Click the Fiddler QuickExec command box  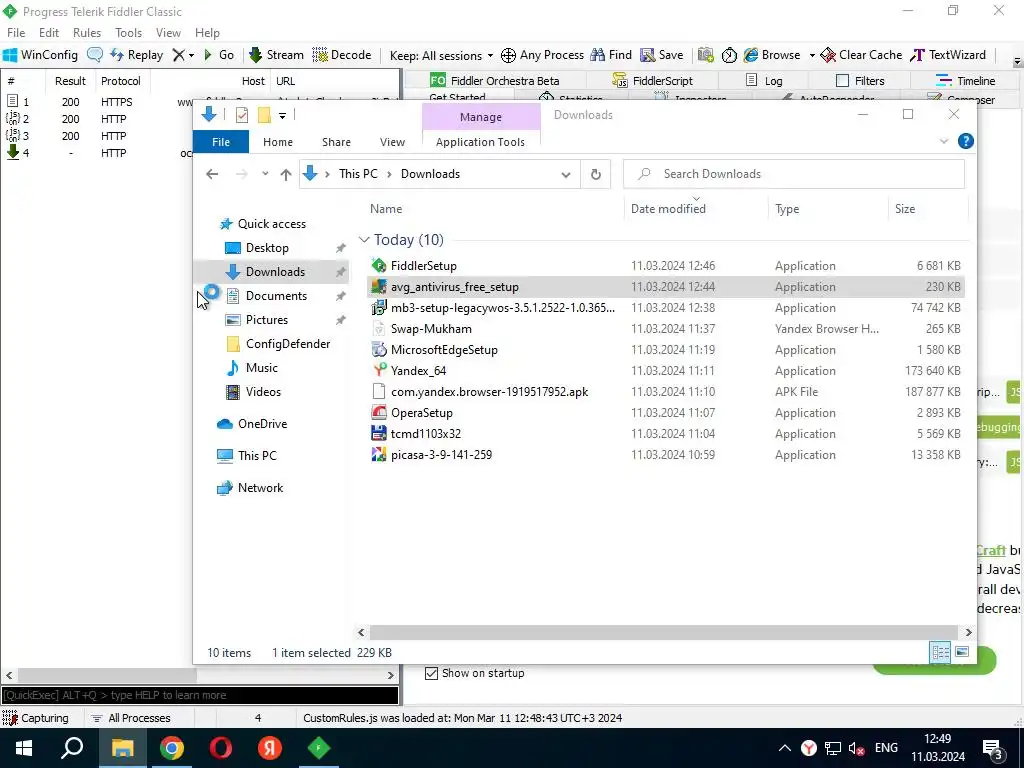pos(200,695)
